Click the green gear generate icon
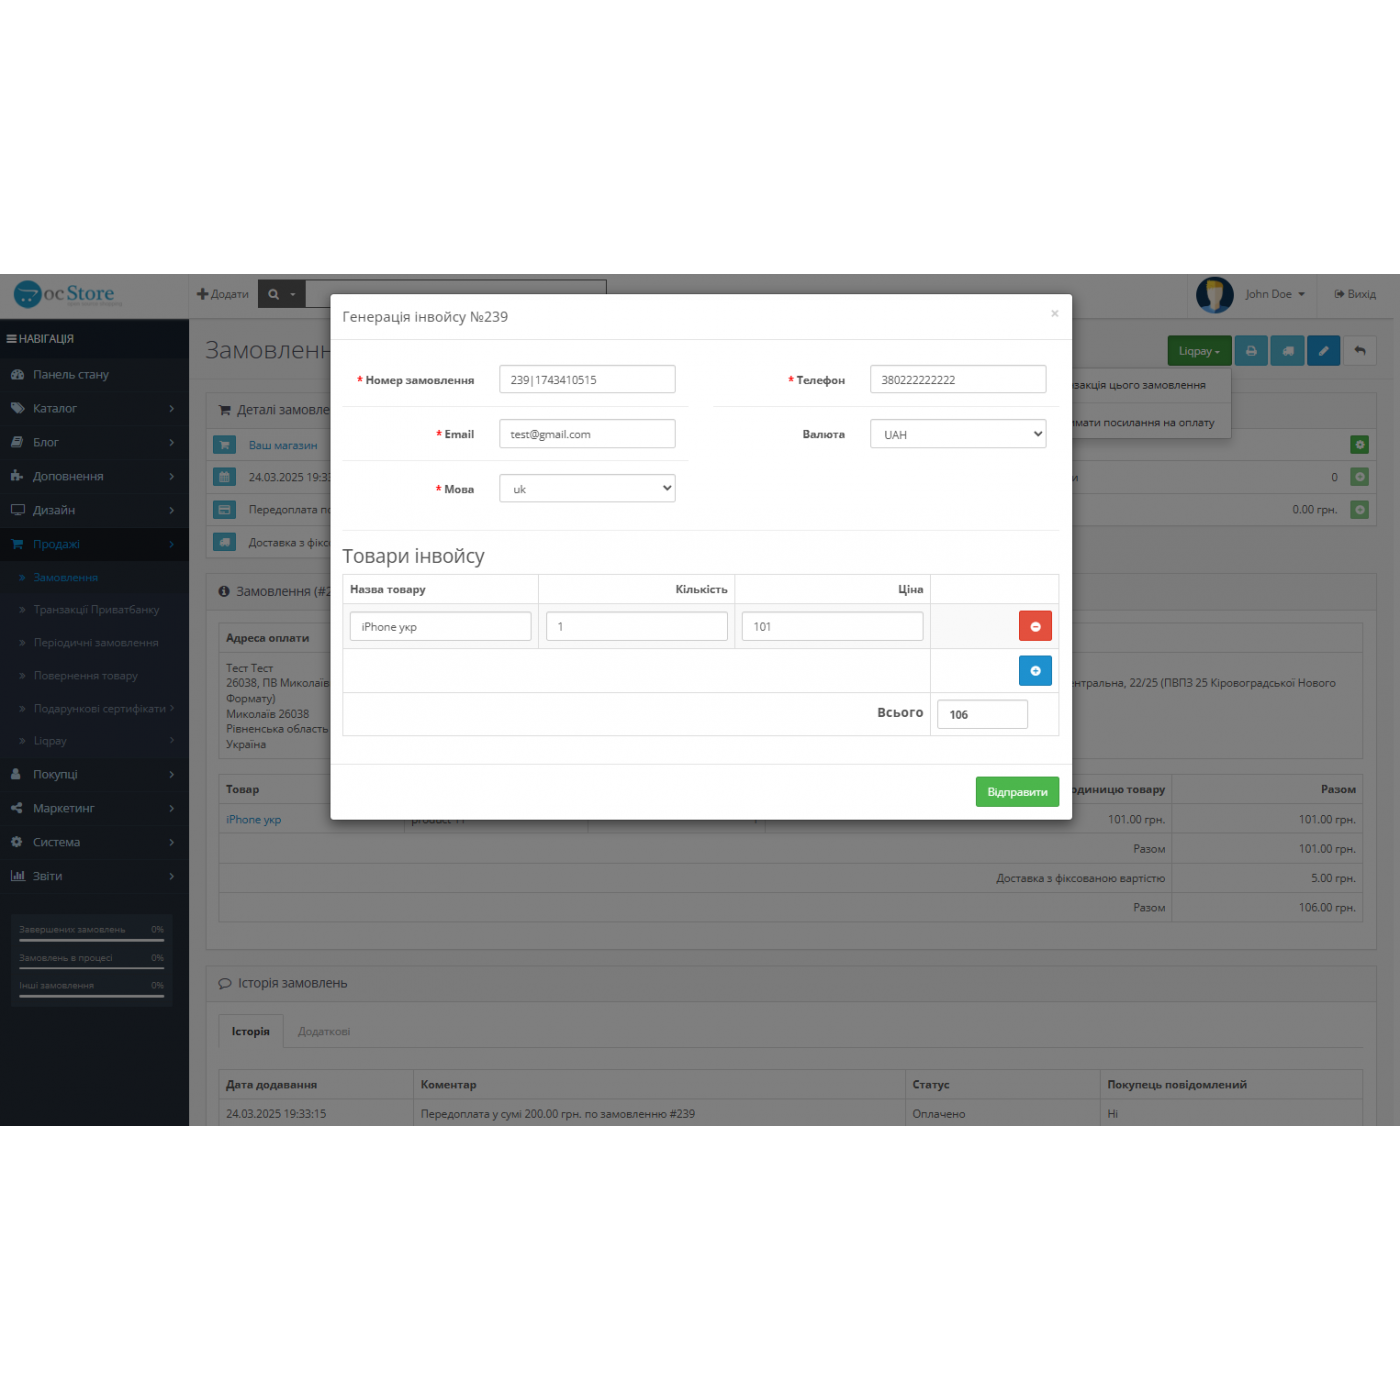 1359,444
